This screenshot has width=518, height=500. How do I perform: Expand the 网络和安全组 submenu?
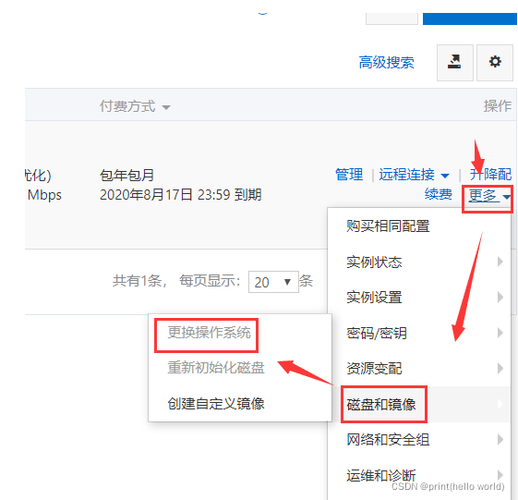click(x=419, y=440)
